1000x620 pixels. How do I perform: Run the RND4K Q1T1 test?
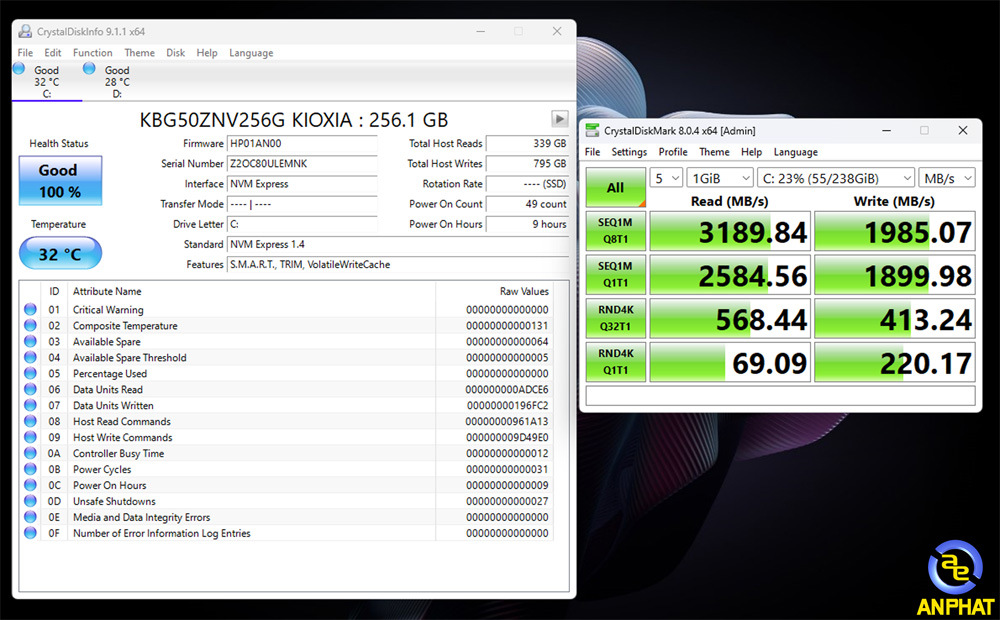[615, 362]
